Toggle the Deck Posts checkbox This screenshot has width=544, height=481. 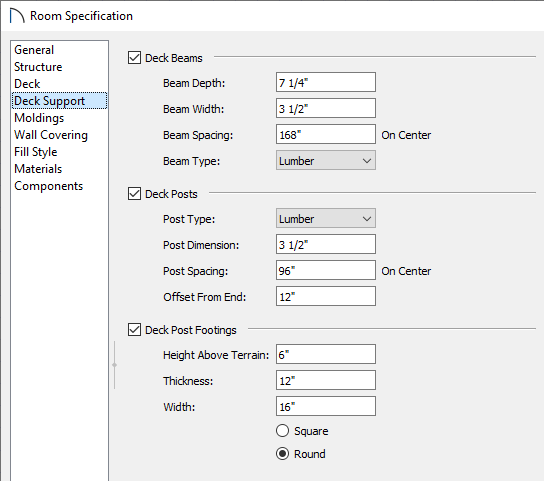pyautogui.click(x=134, y=194)
